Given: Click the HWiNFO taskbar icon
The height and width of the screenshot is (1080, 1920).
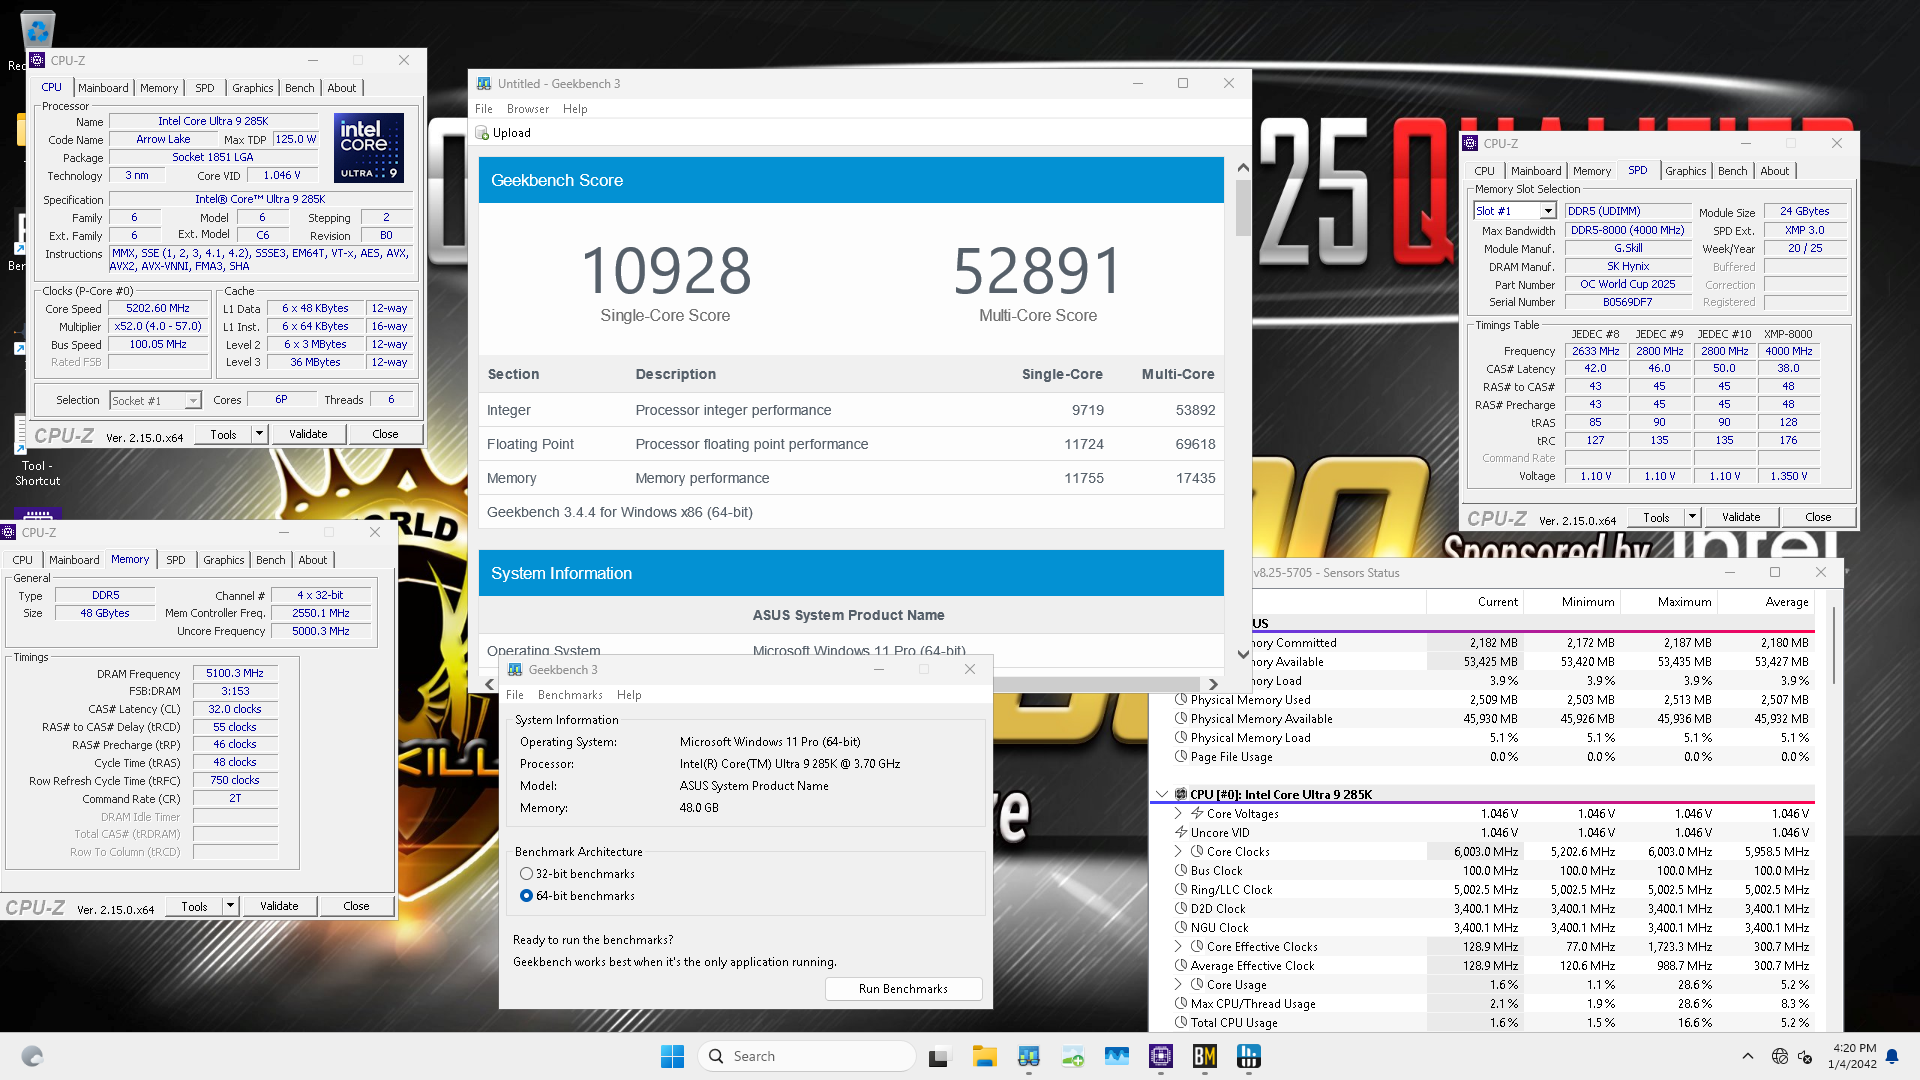Looking at the screenshot, I should point(1248,1056).
